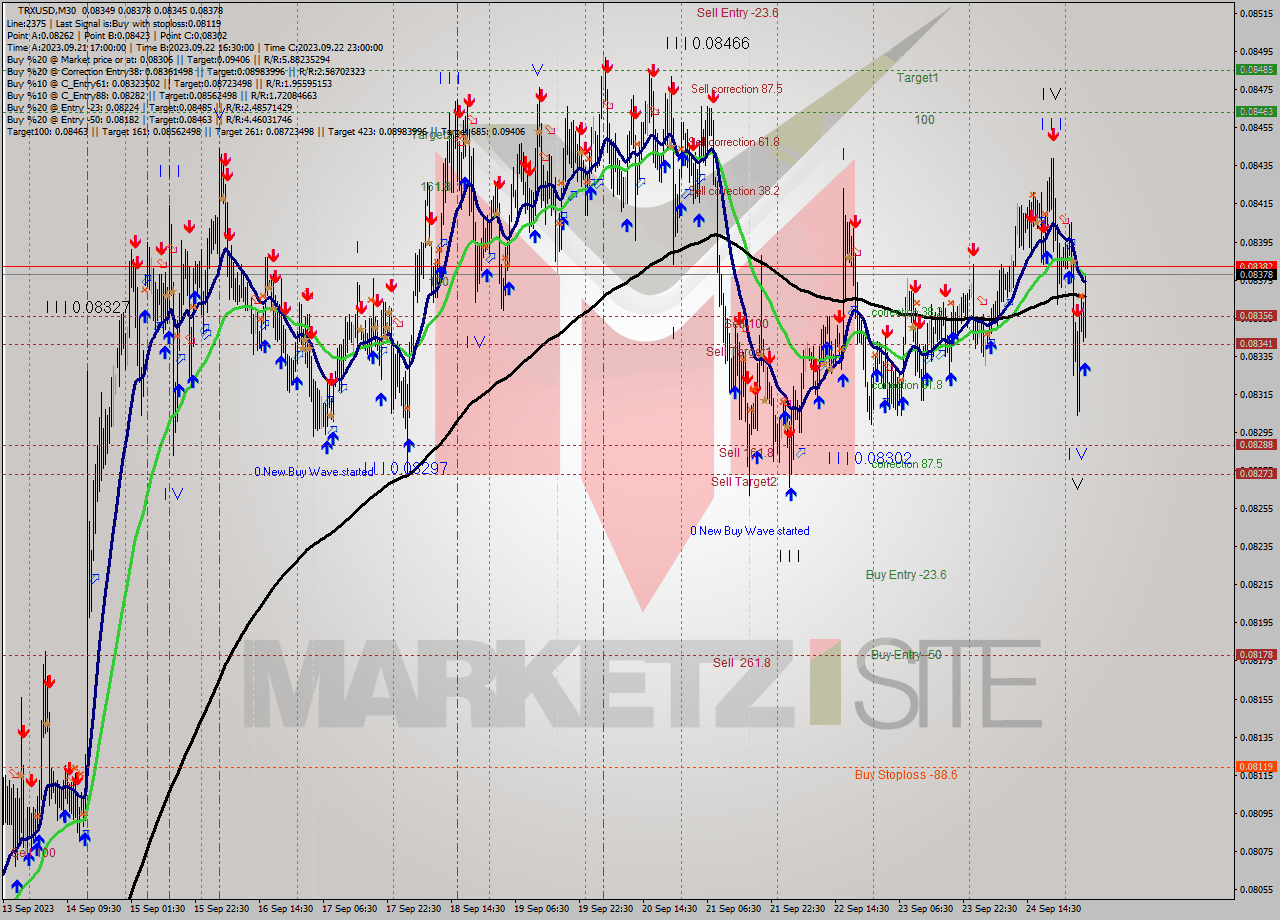Viewport: 1280px width, 920px height.
Task: Select the red 0.08288 price tag
Action: (1255, 445)
